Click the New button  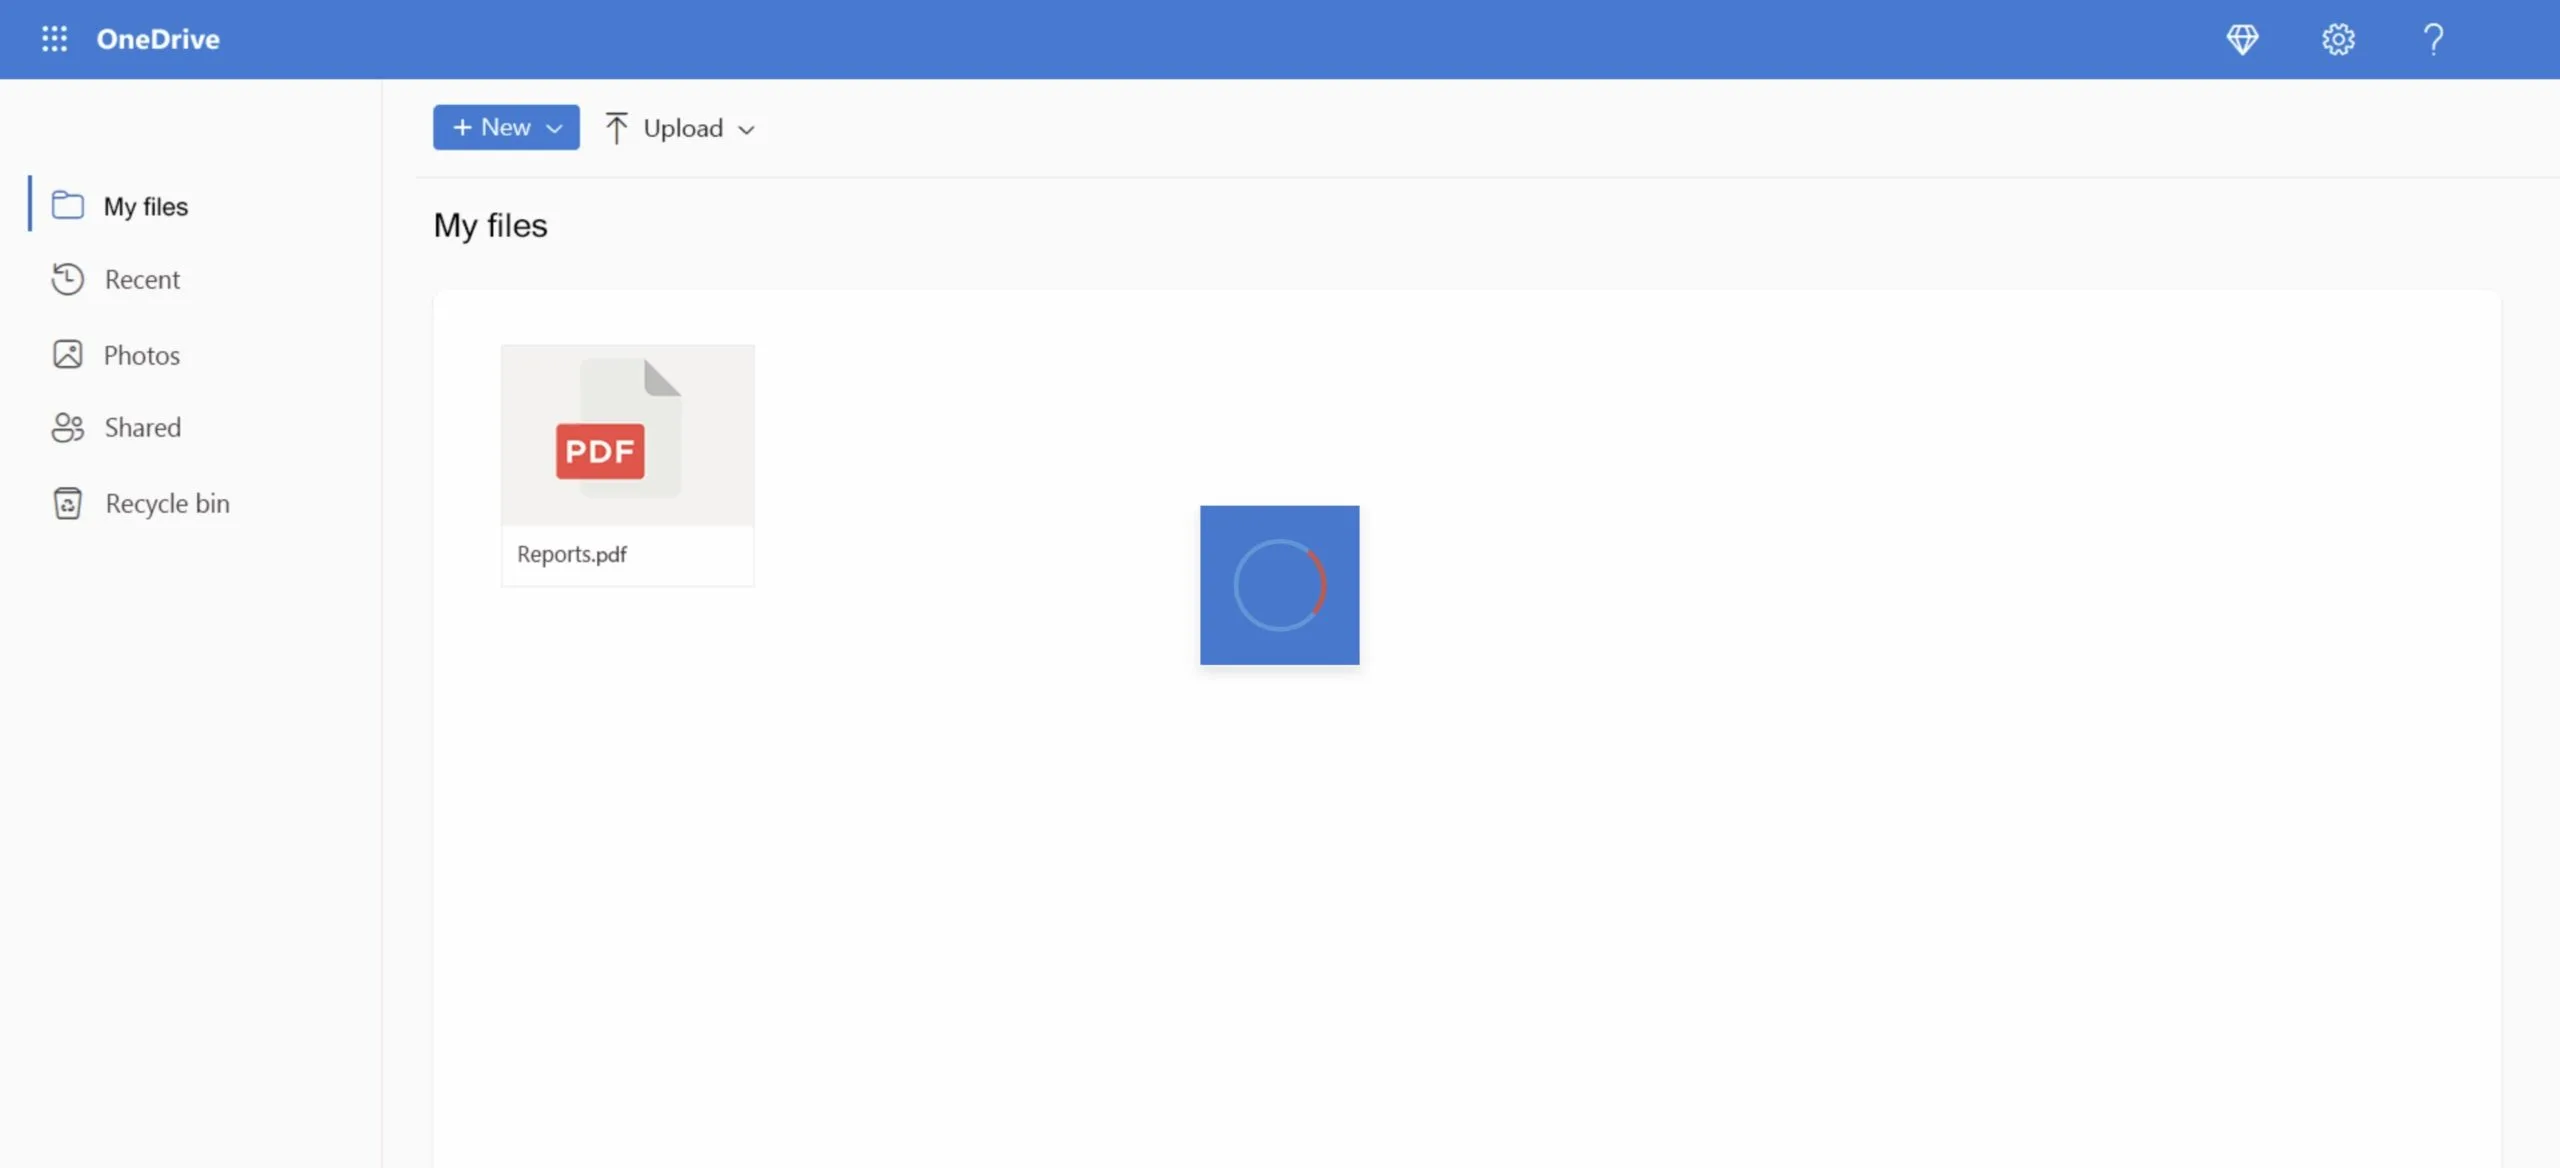(x=504, y=126)
